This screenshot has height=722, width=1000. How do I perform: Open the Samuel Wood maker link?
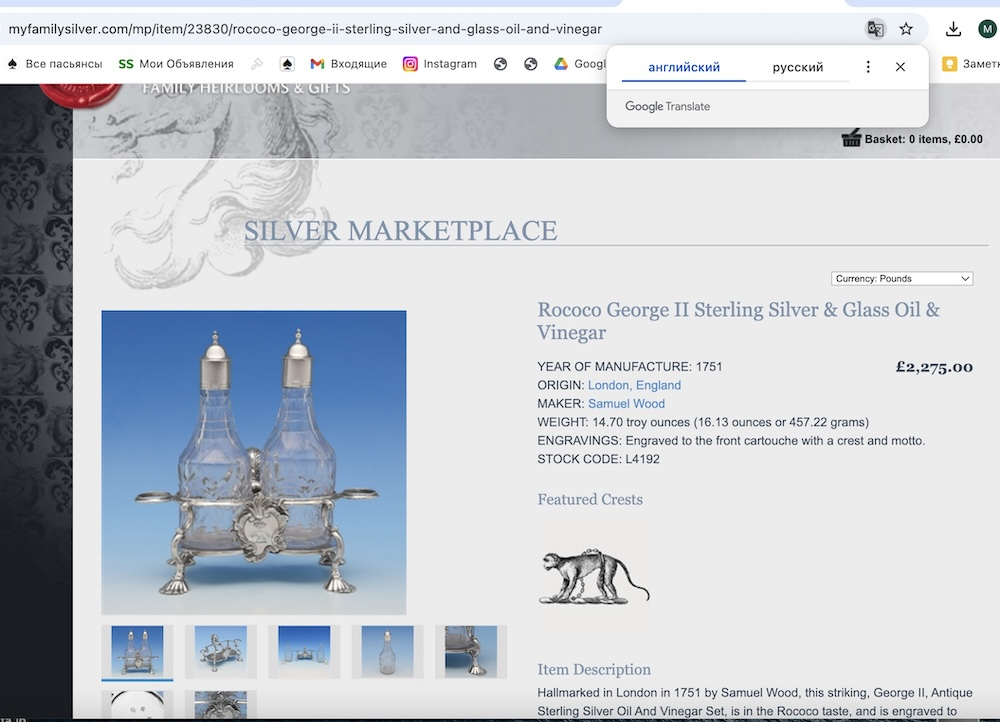click(626, 404)
